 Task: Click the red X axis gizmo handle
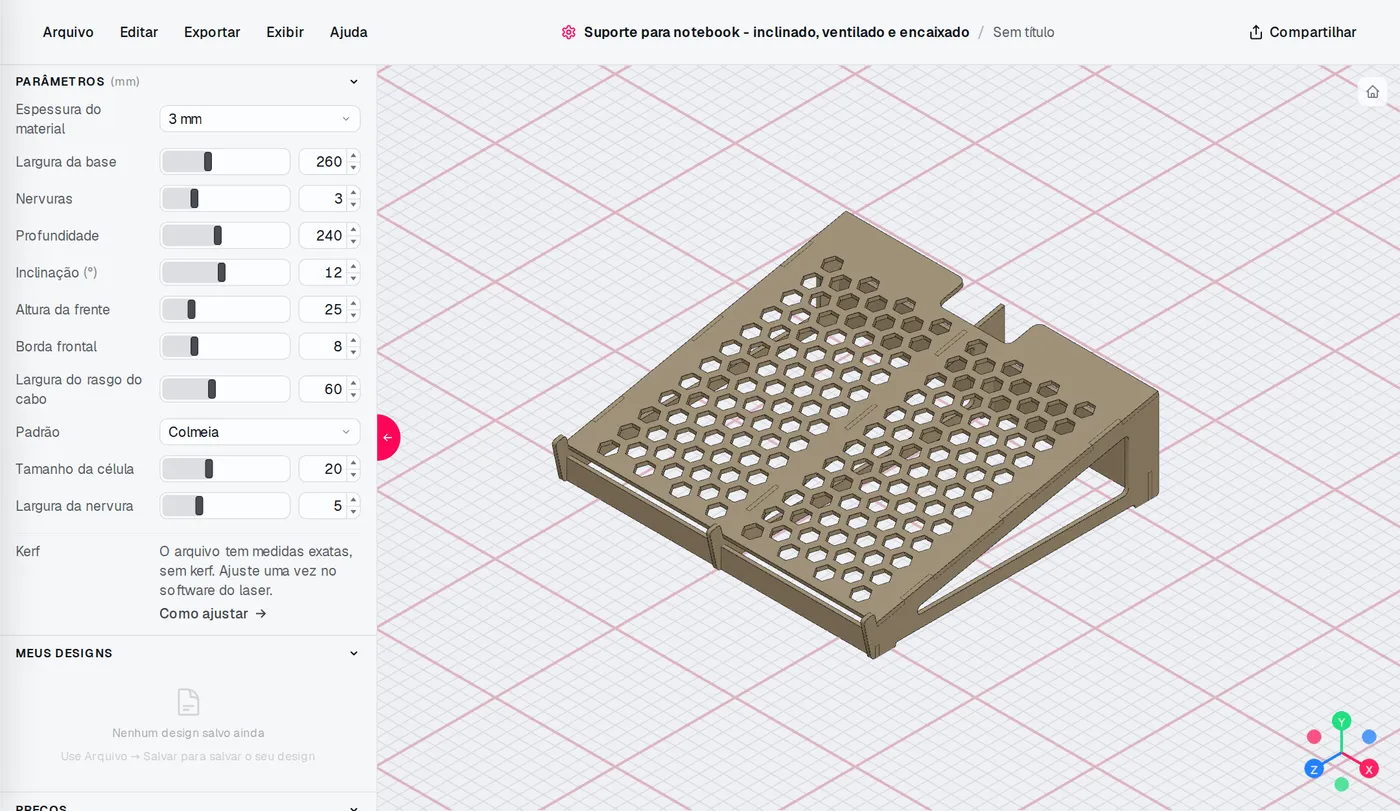point(1369,769)
